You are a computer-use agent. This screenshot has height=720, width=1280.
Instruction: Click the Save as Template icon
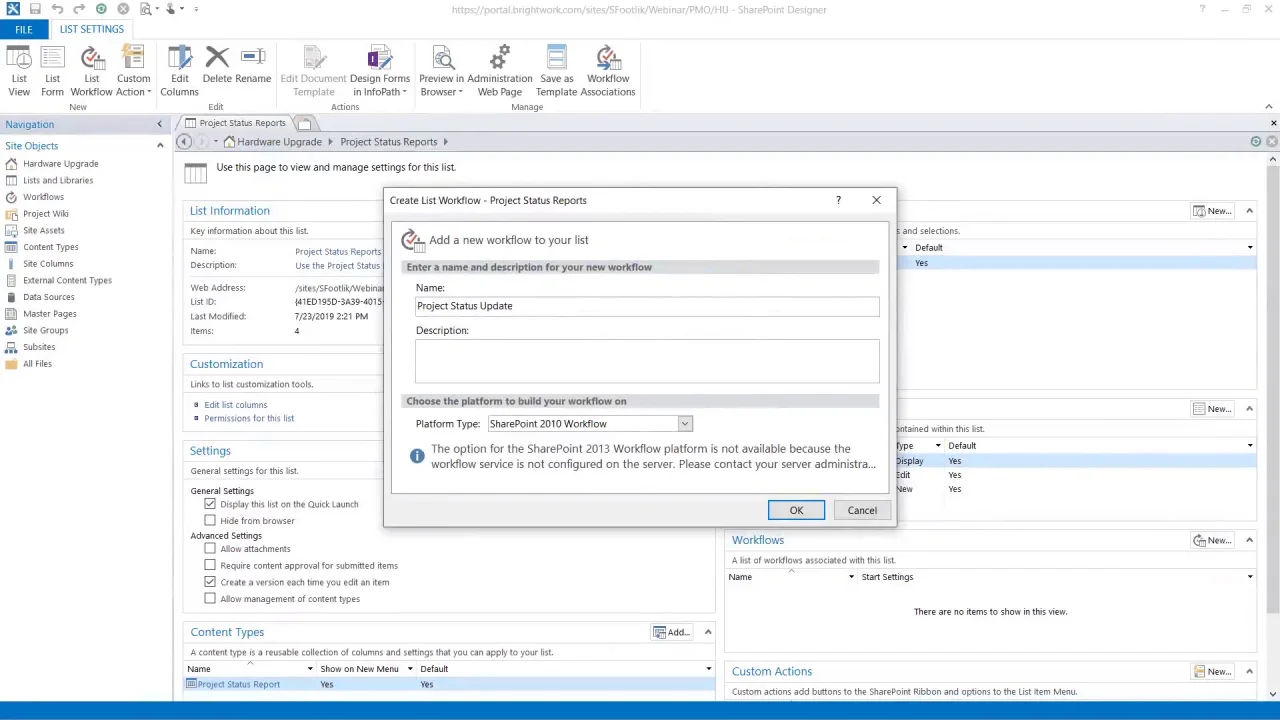(x=556, y=71)
